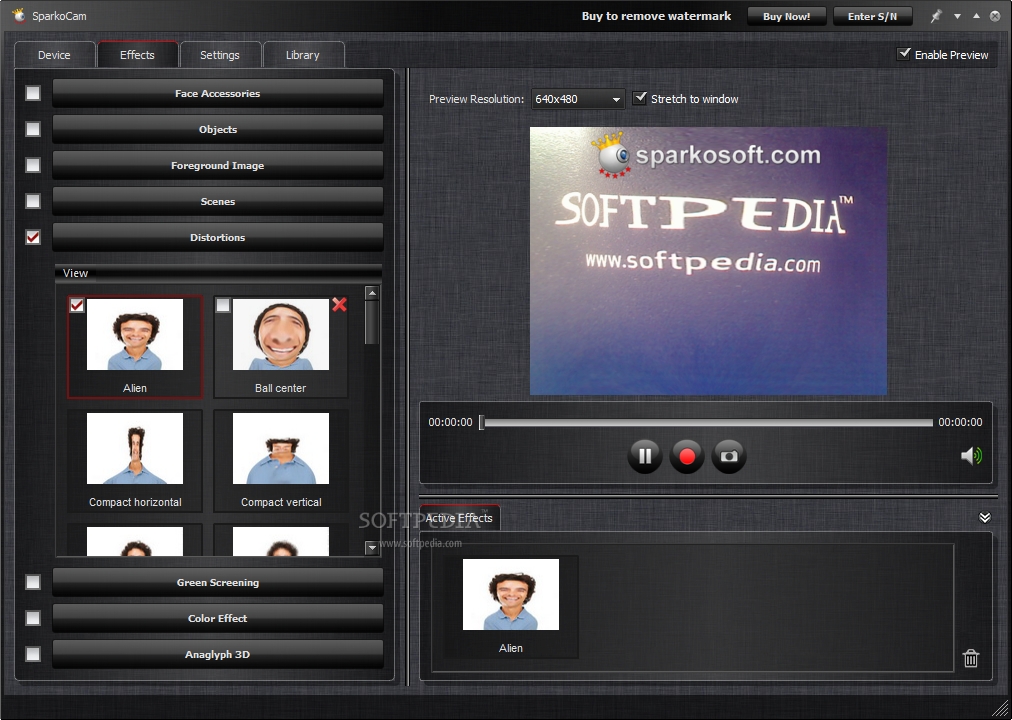Click the effects list scroll up arrow

click(371, 293)
